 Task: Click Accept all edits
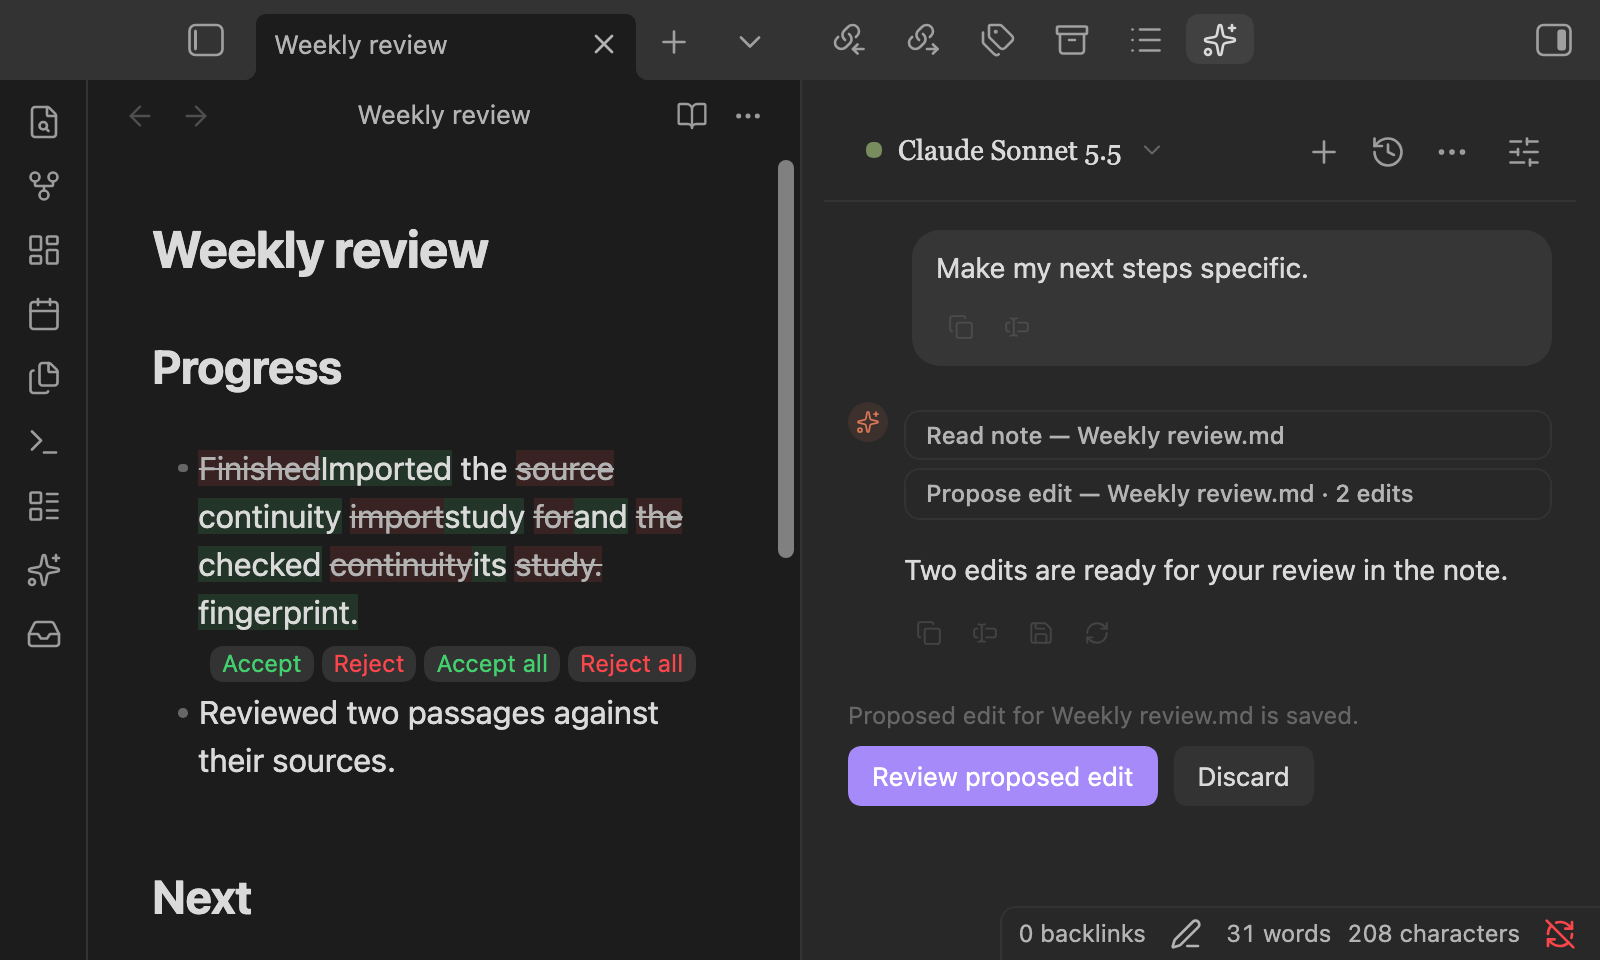(492, 664)
